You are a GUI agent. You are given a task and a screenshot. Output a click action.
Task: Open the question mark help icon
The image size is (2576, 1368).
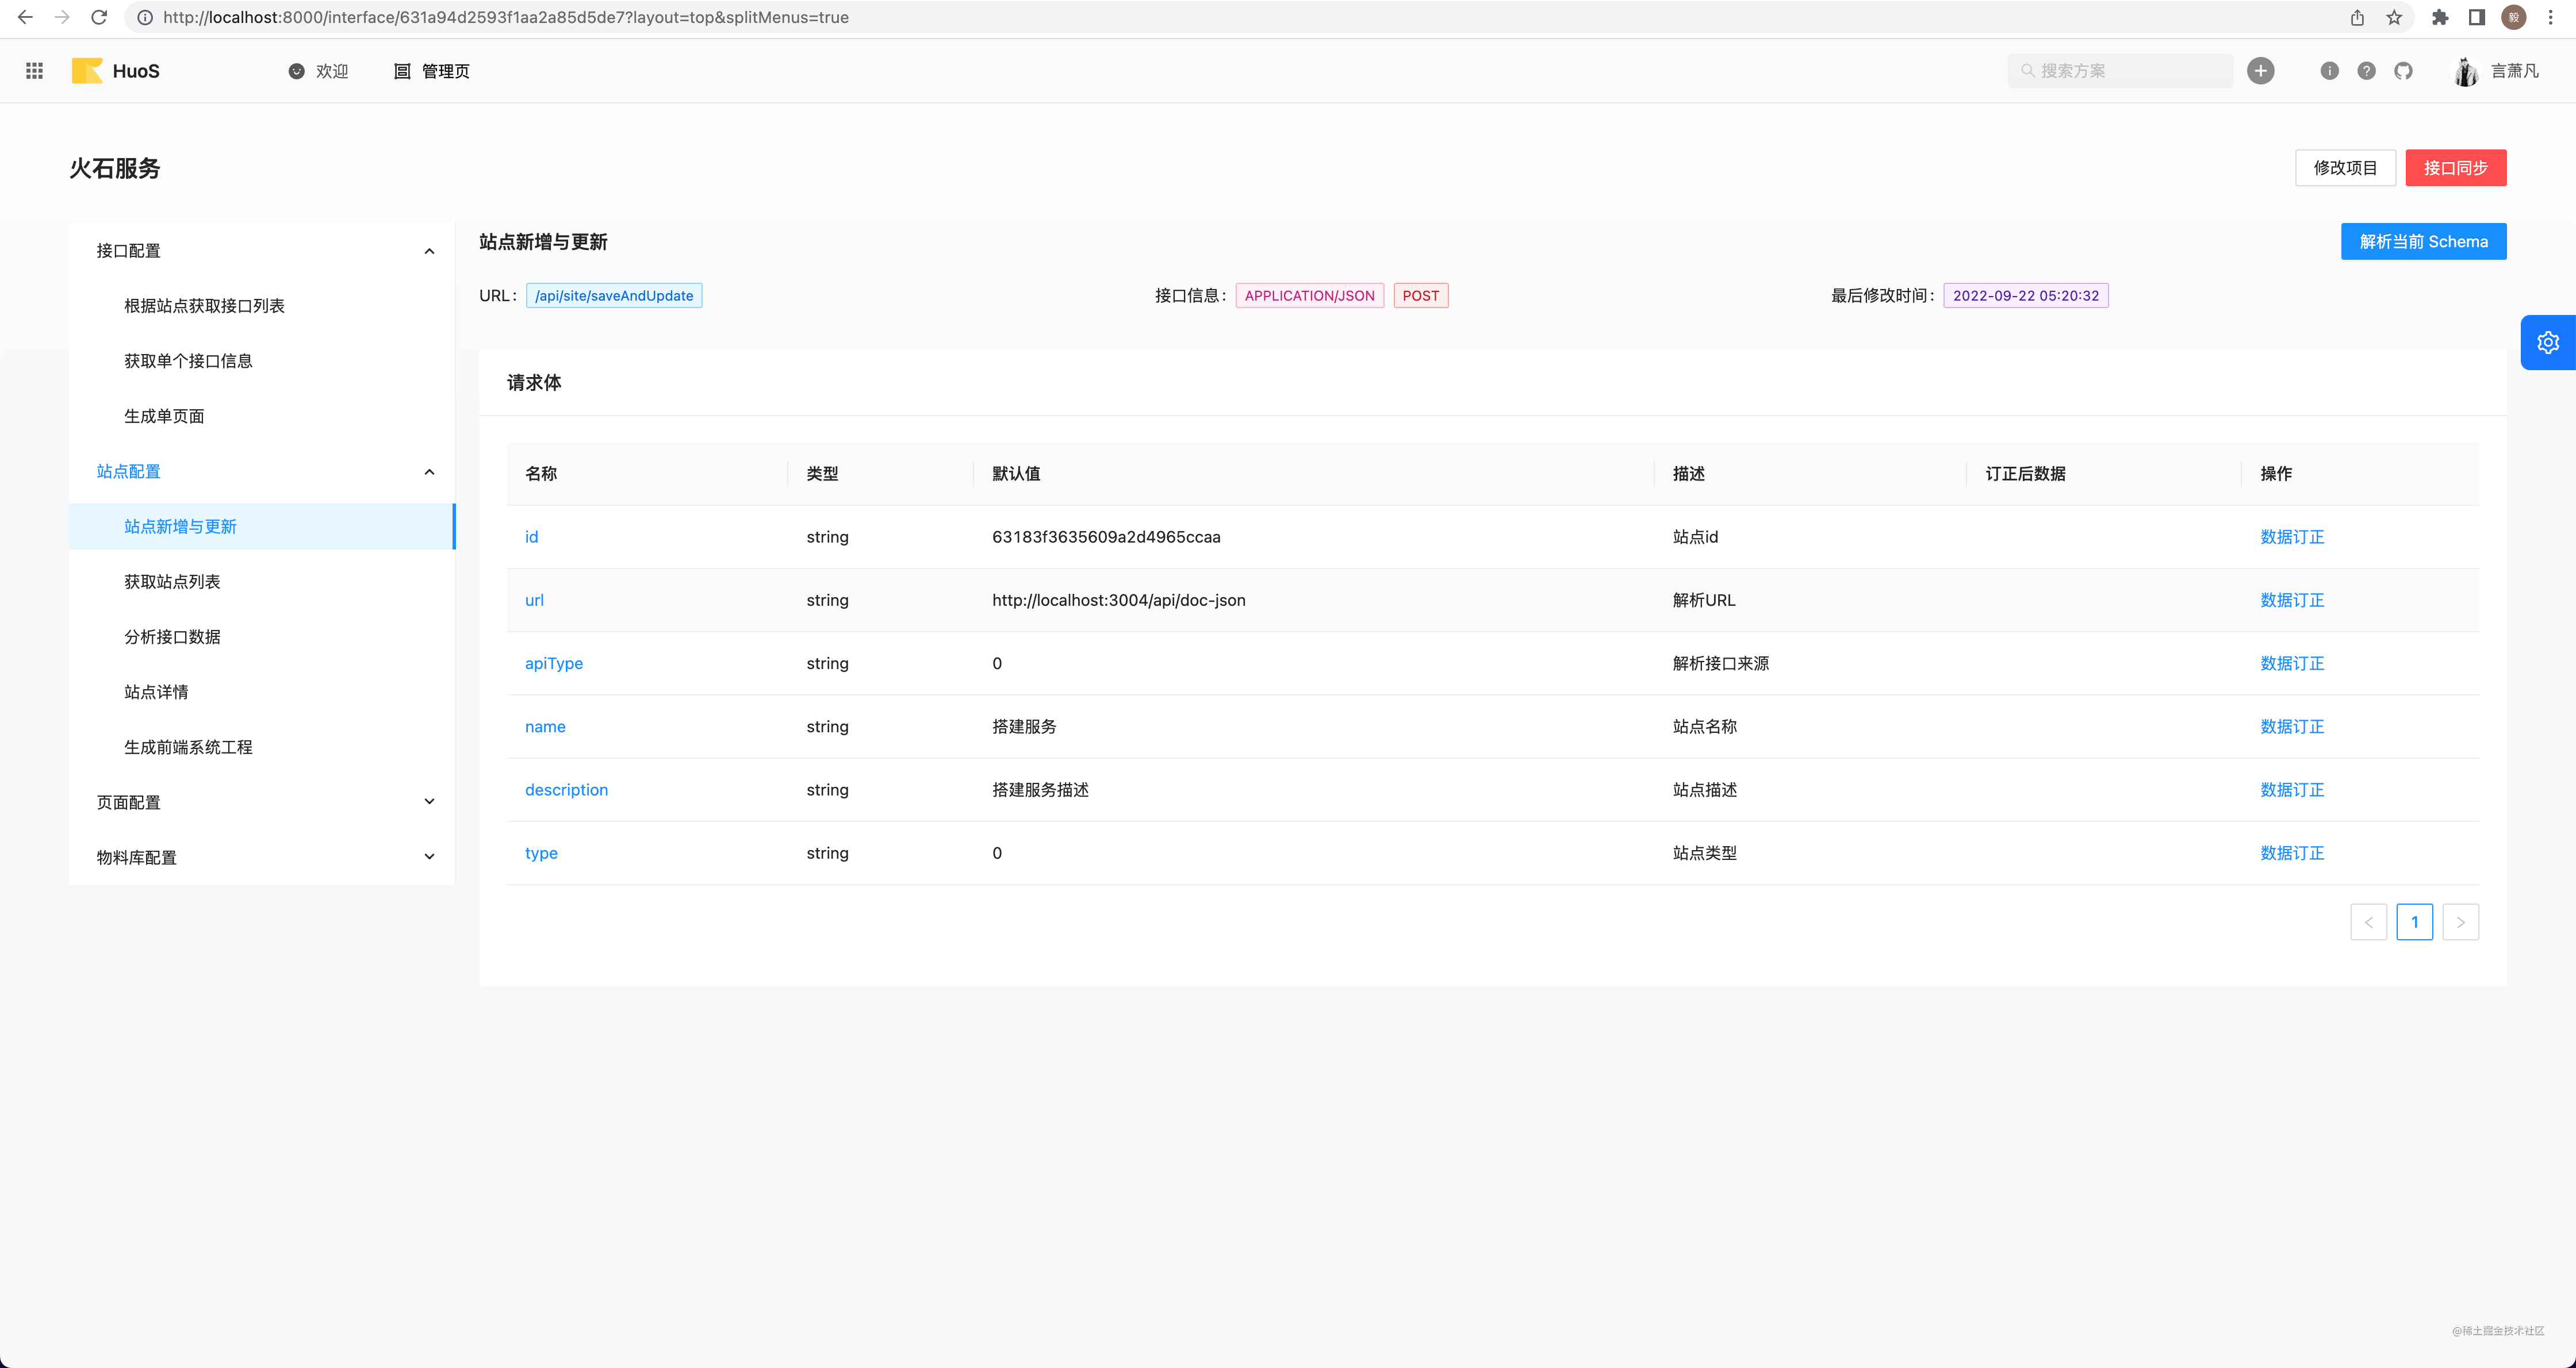[x=2366, y=71]
